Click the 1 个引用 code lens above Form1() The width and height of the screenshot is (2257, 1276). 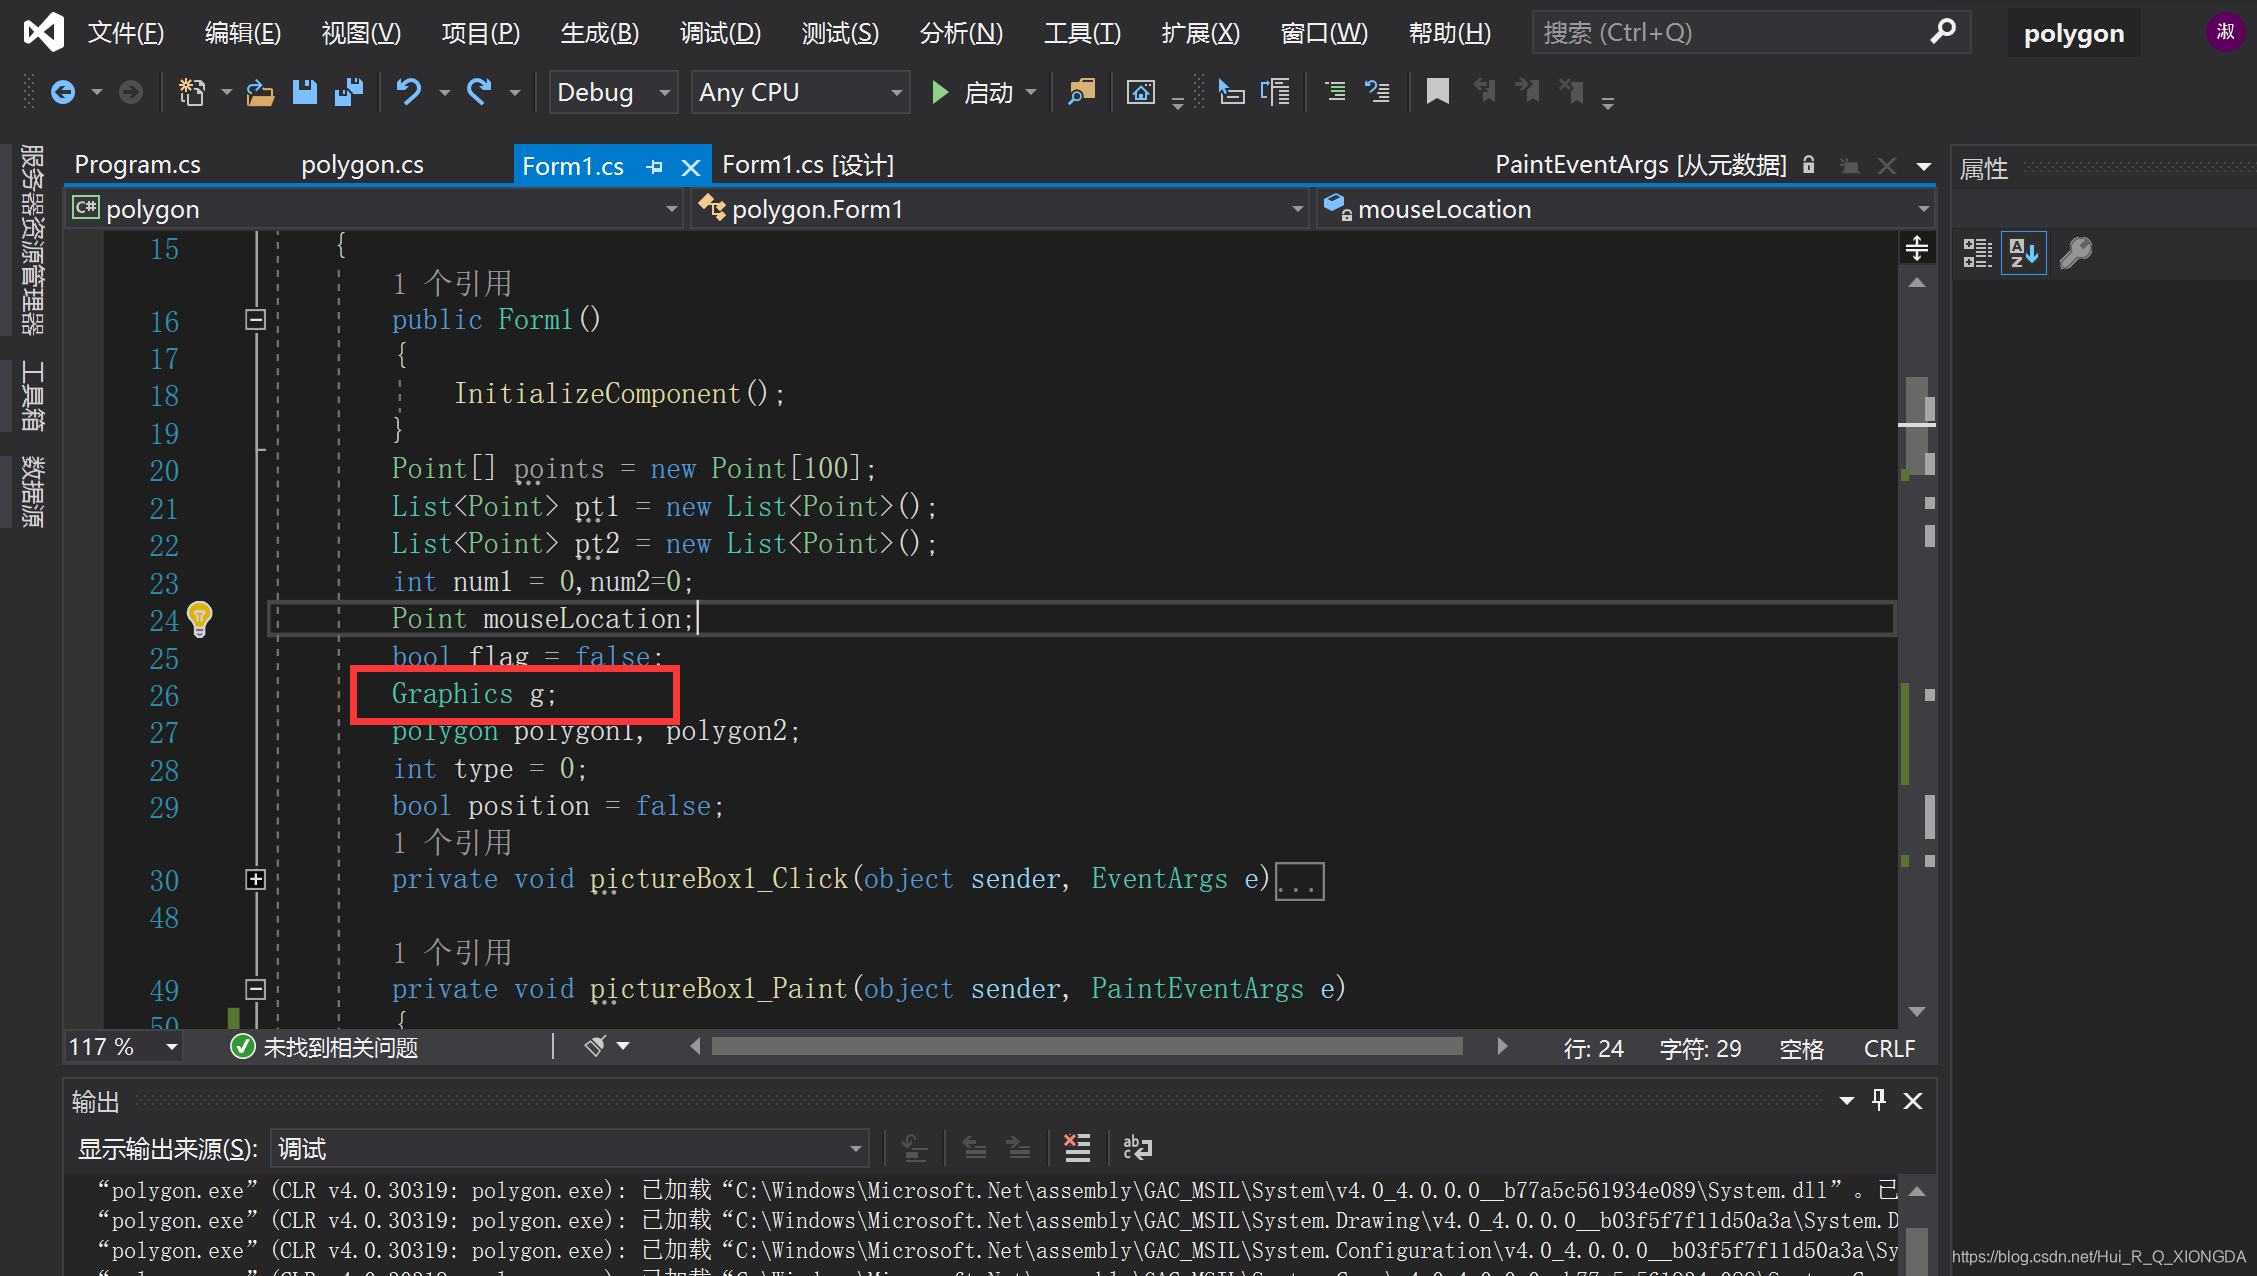pos(451,284)
